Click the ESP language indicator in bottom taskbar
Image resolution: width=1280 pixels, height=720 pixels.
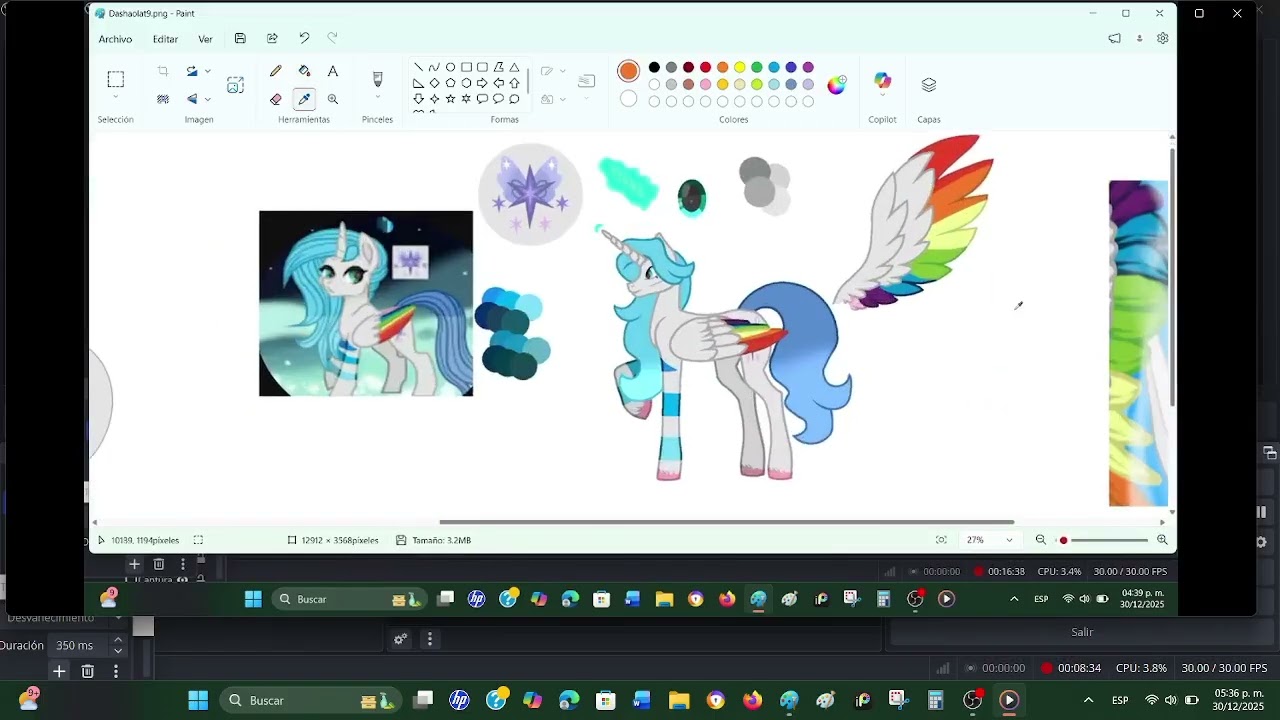[x=1120, y=700]
